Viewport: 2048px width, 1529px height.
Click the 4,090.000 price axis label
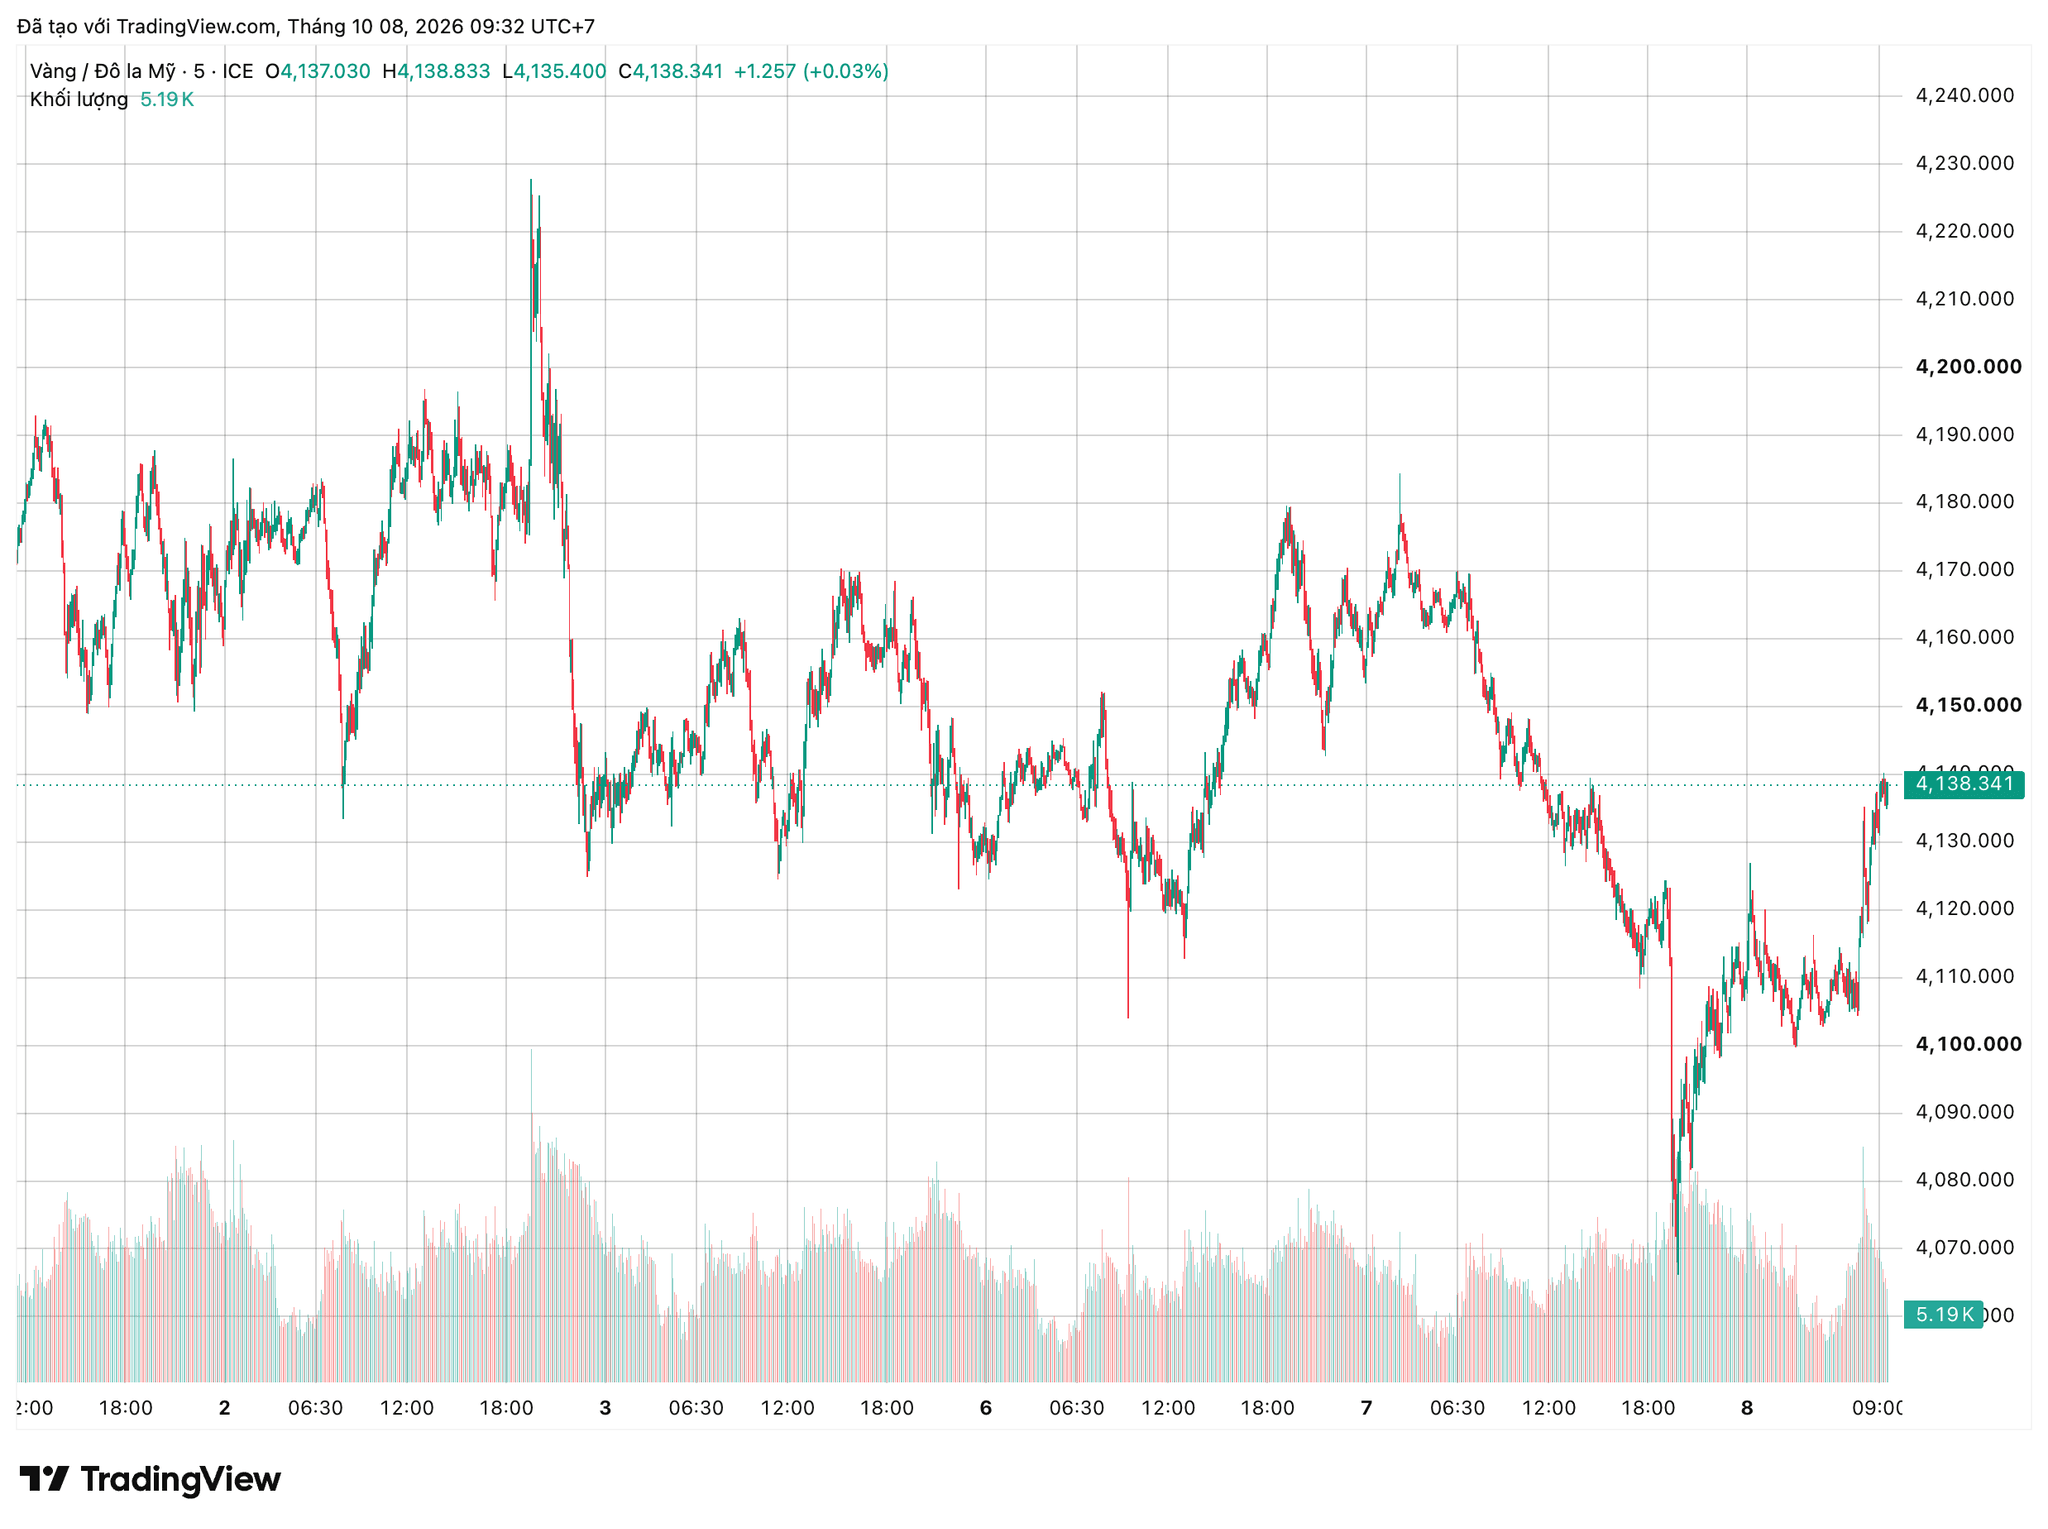pos(1964,1112)
